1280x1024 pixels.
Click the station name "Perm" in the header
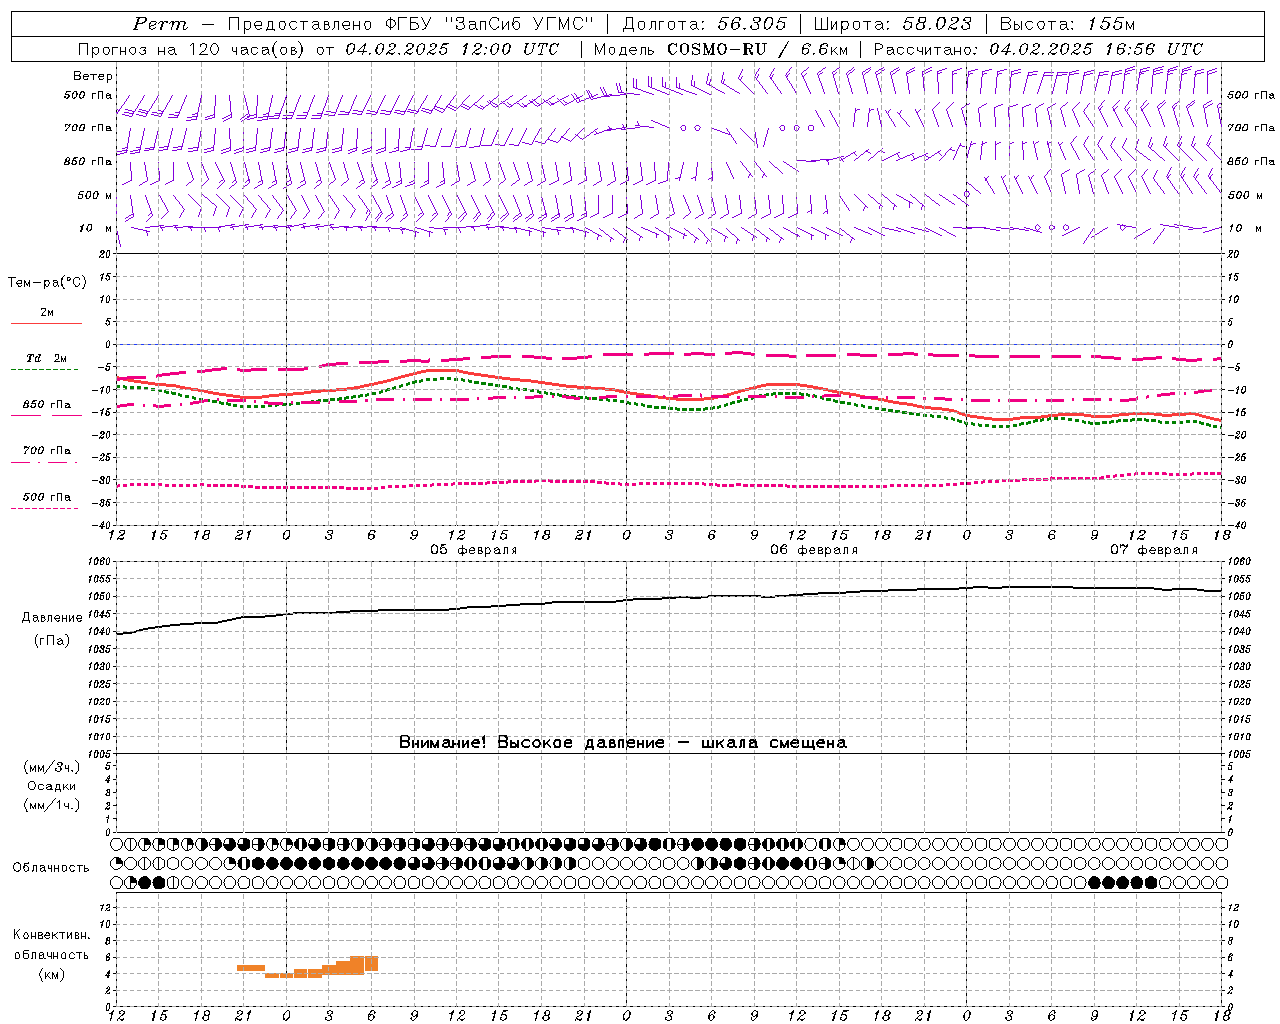pos(160,24)
